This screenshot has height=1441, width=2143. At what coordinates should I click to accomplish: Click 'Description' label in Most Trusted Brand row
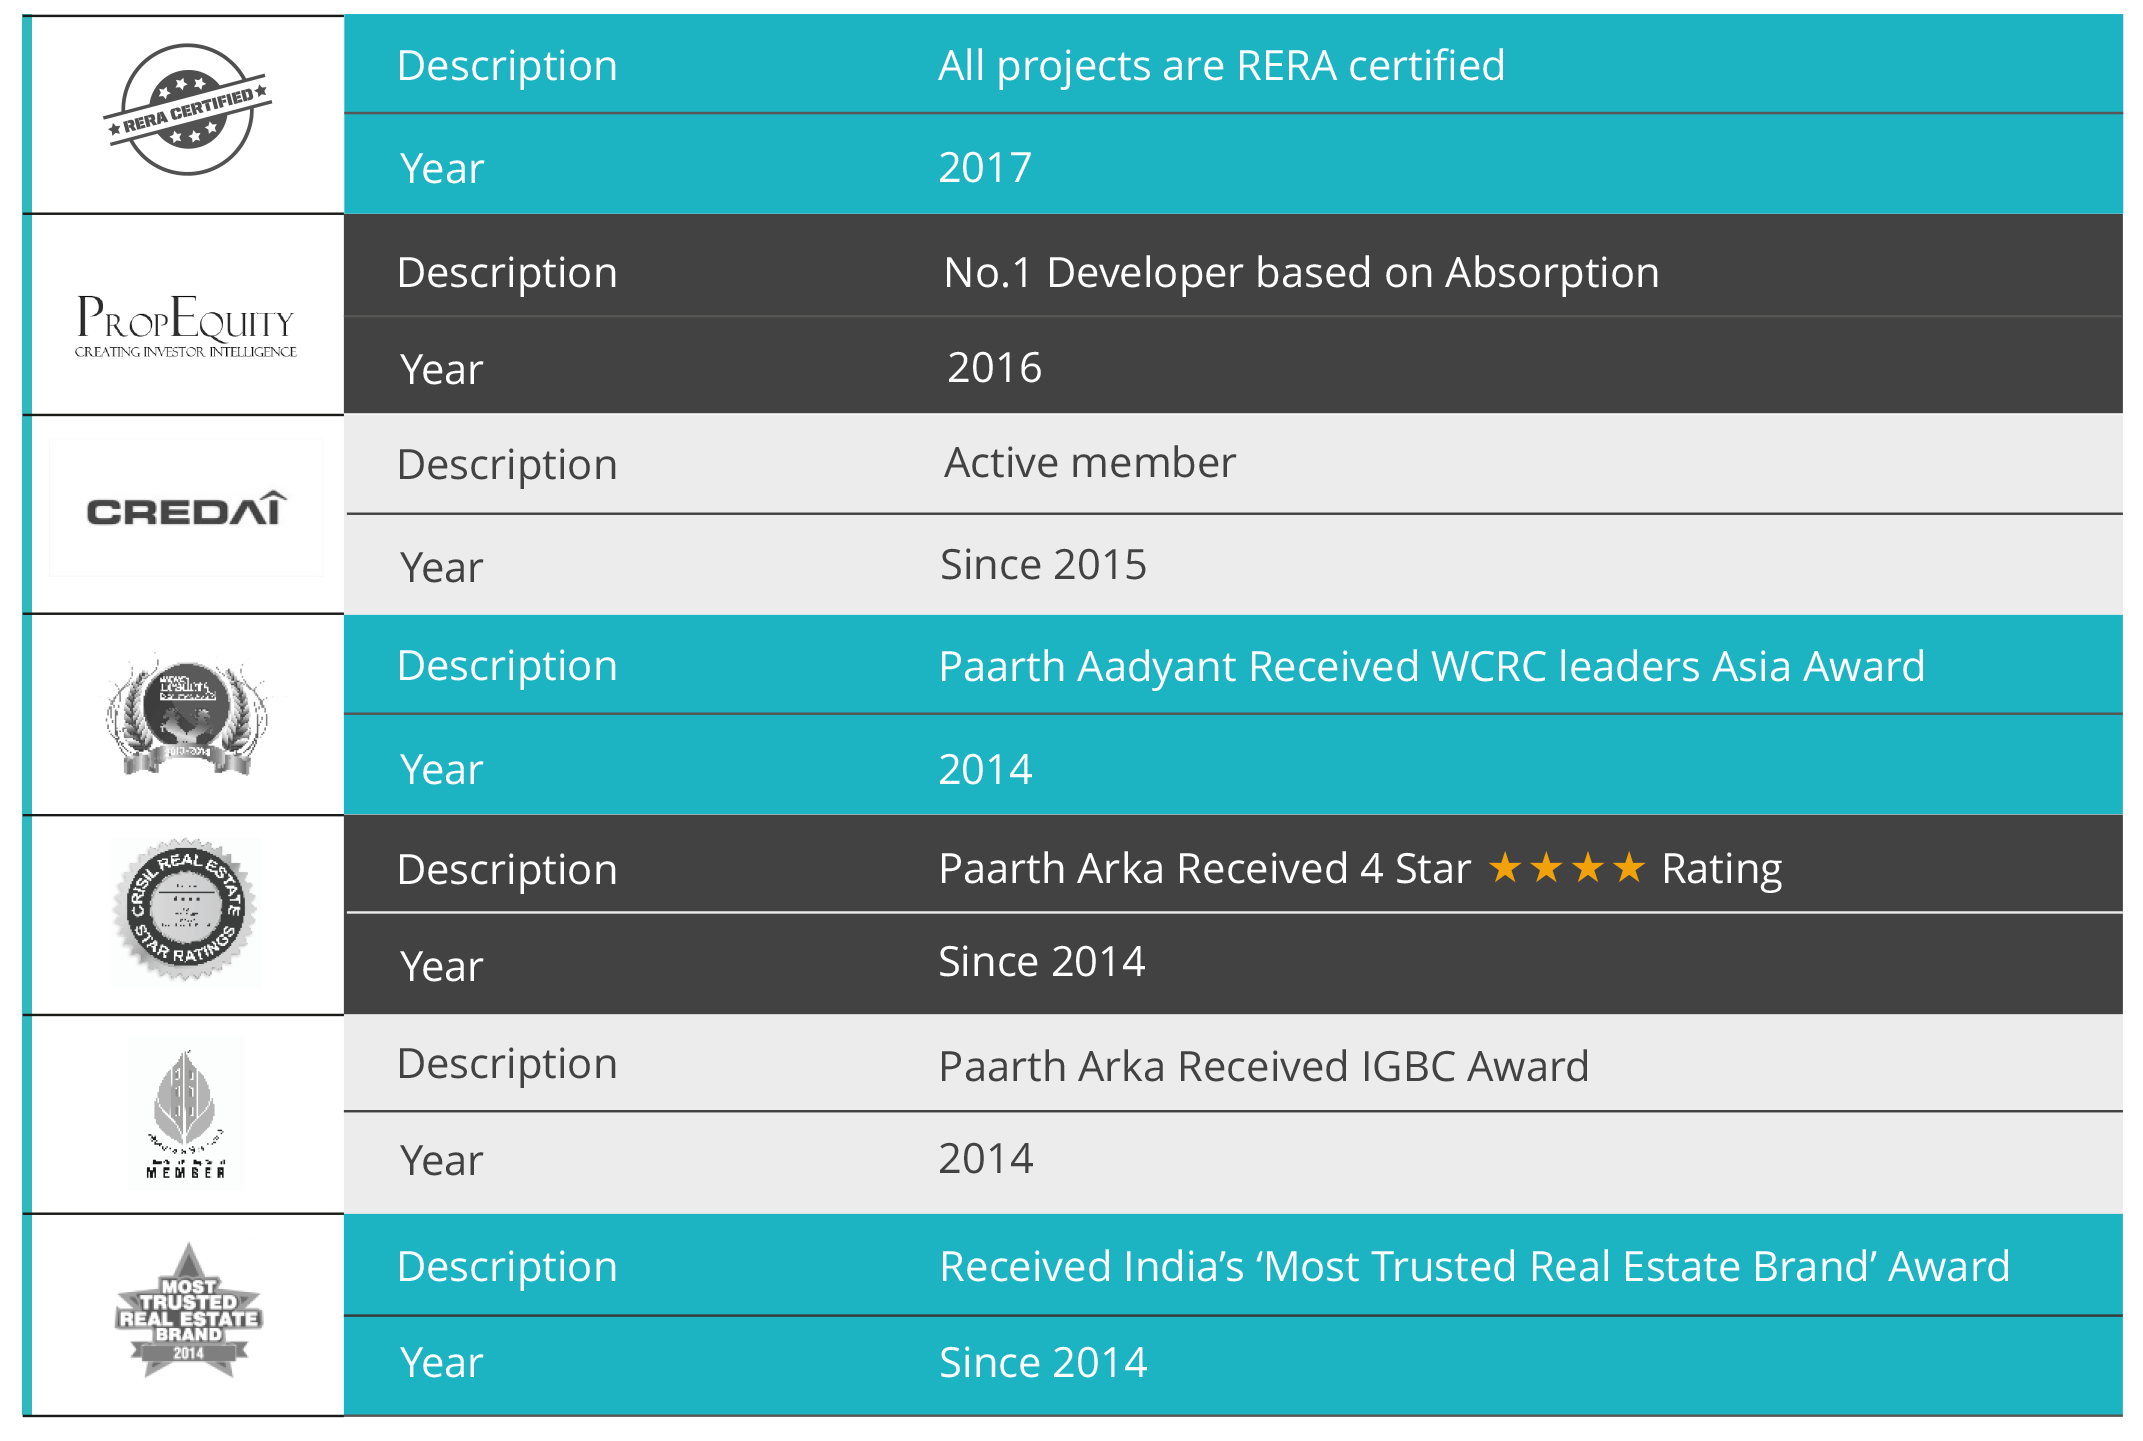507,1268
